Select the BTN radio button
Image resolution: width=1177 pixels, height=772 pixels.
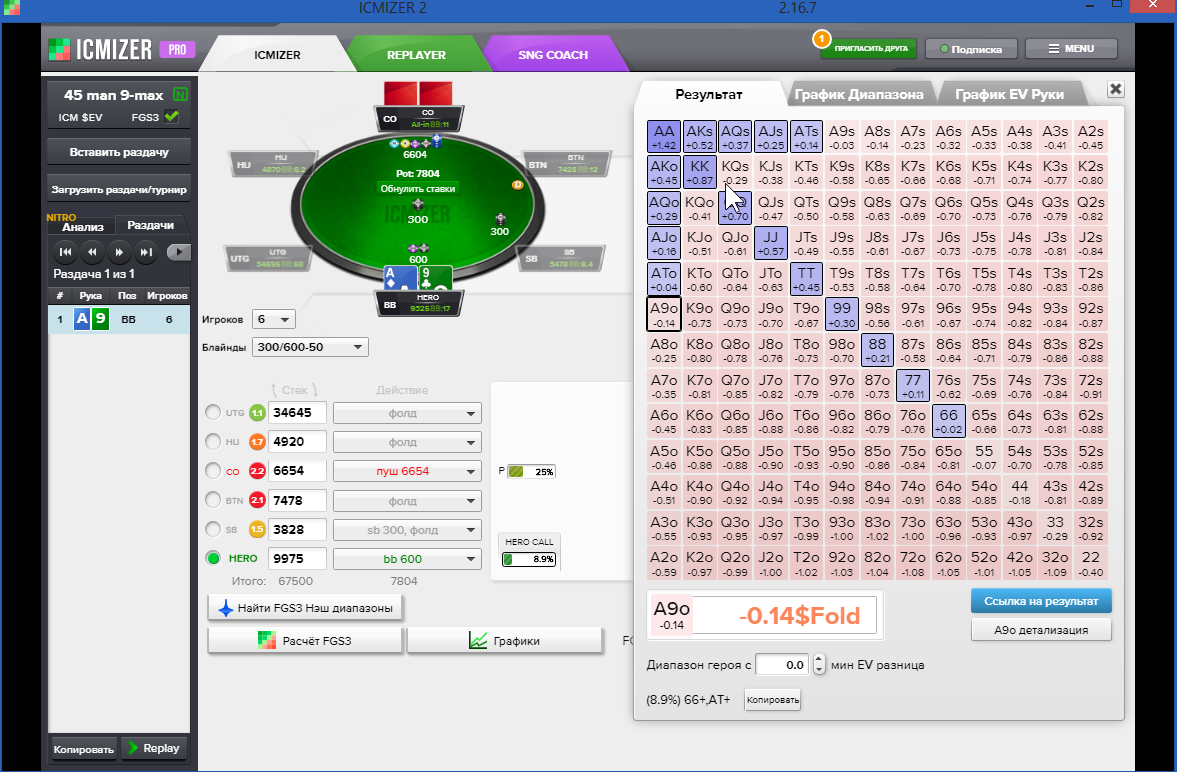(x=213, y=500)
